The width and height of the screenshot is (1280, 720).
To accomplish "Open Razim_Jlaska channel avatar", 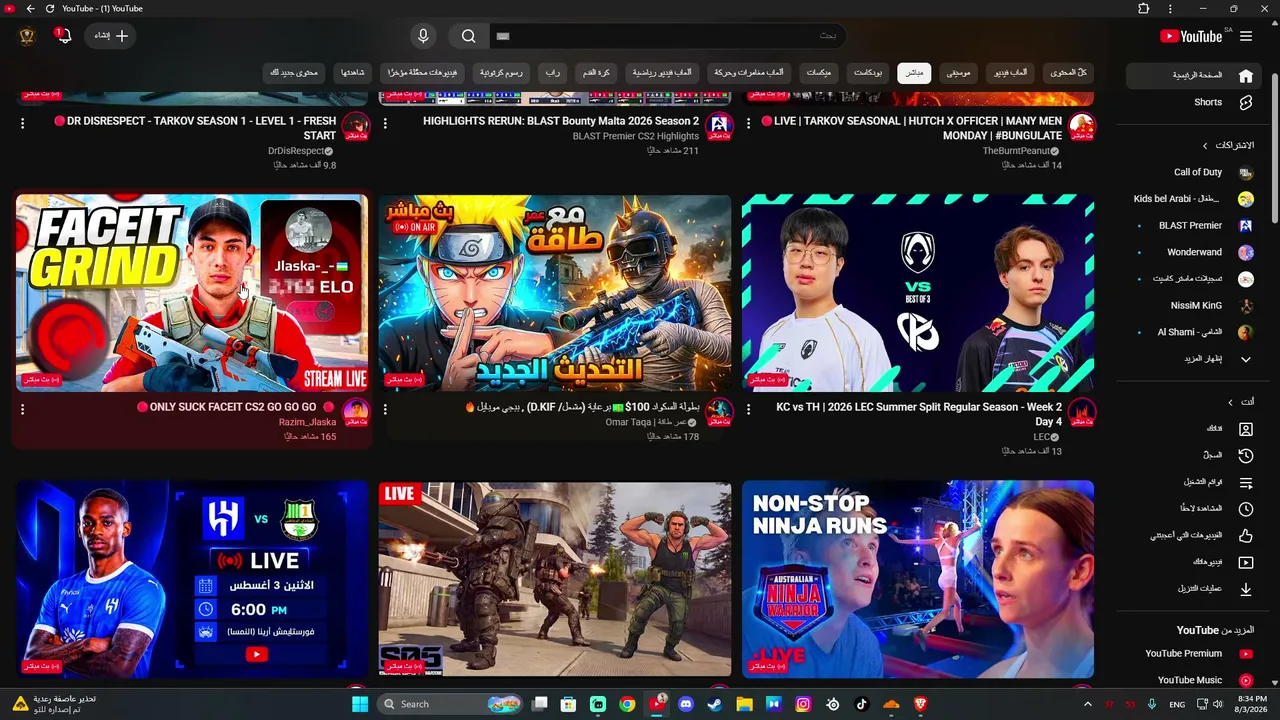I will (x=355, y=411).
